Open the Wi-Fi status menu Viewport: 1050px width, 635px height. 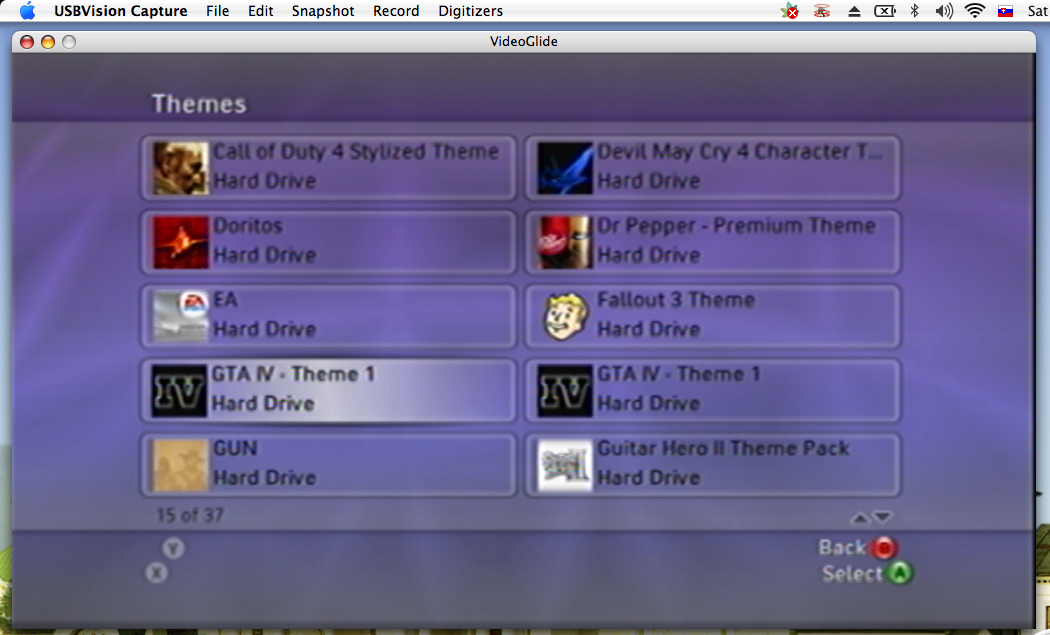975,11
